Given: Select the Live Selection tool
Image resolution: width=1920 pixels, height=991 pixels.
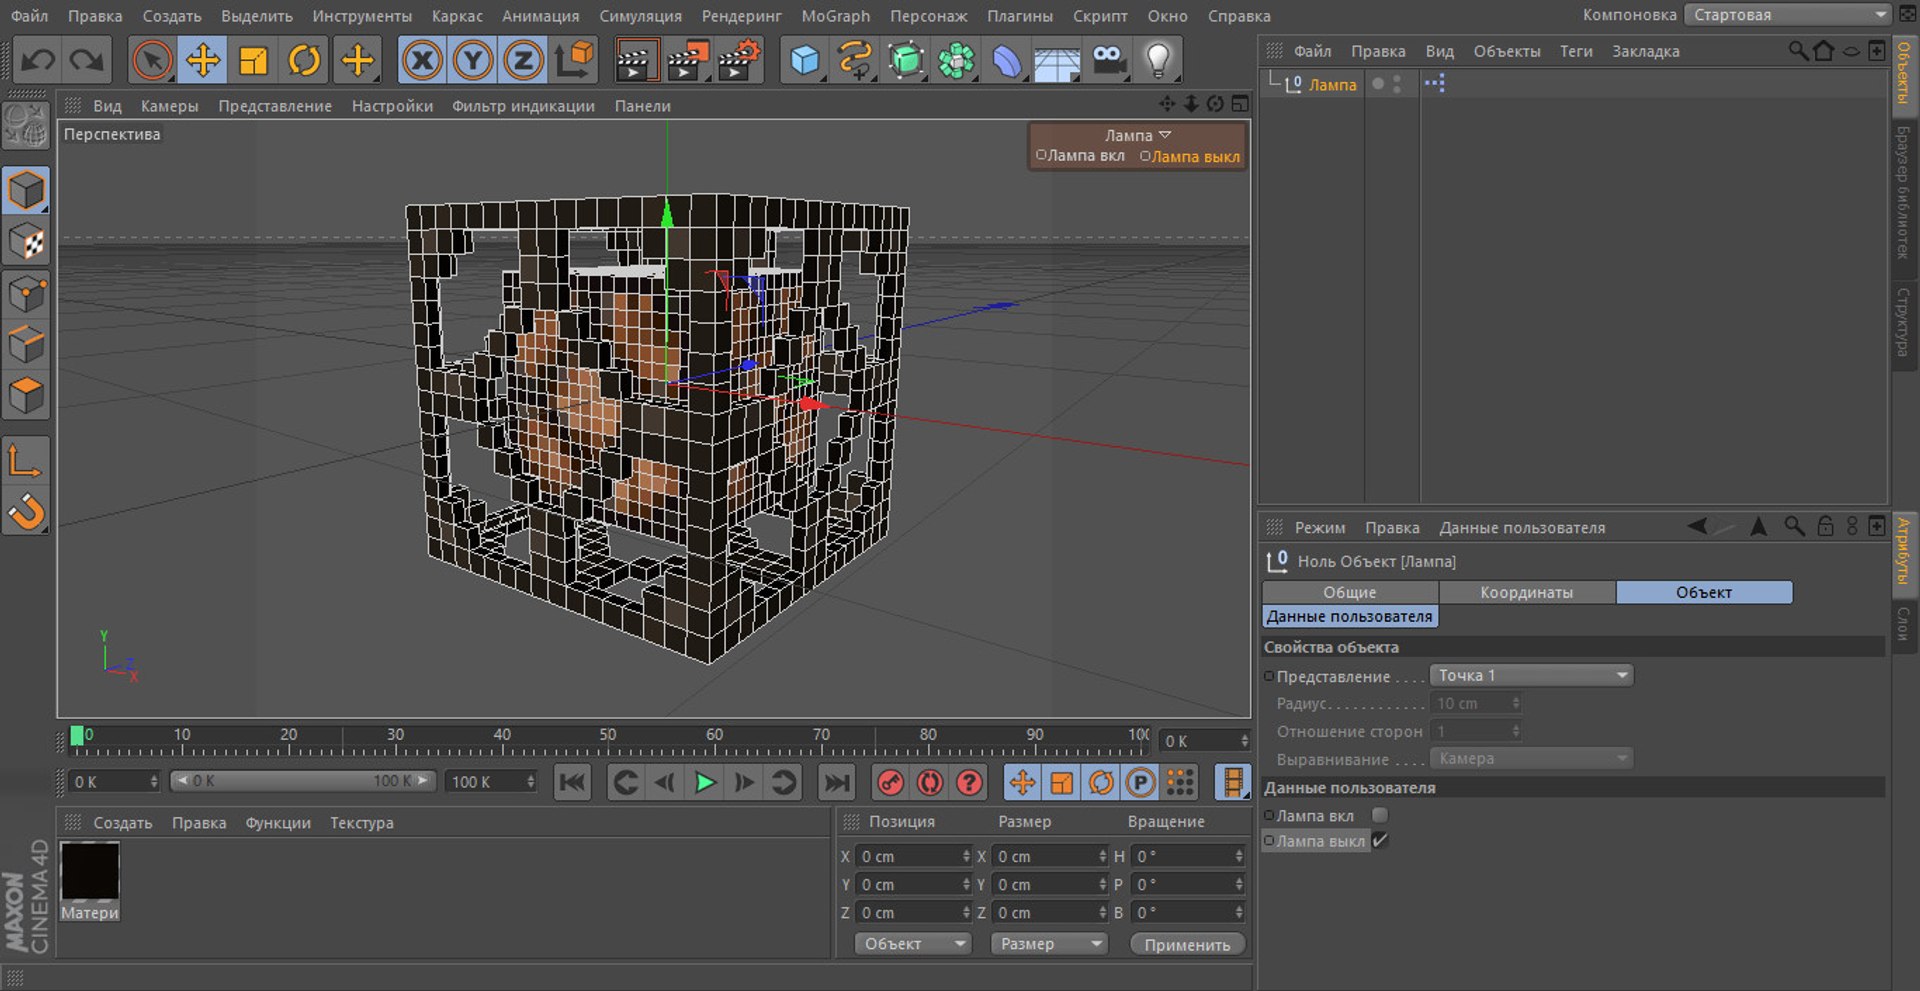Looking at the screenshot, I should (152, 61).
